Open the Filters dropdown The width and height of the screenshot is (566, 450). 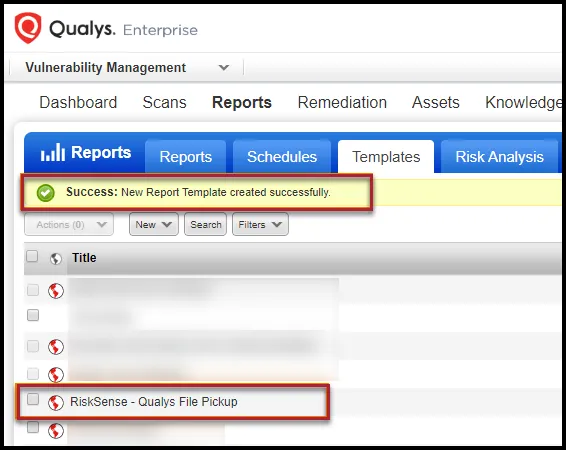click(x=260, y=224)
